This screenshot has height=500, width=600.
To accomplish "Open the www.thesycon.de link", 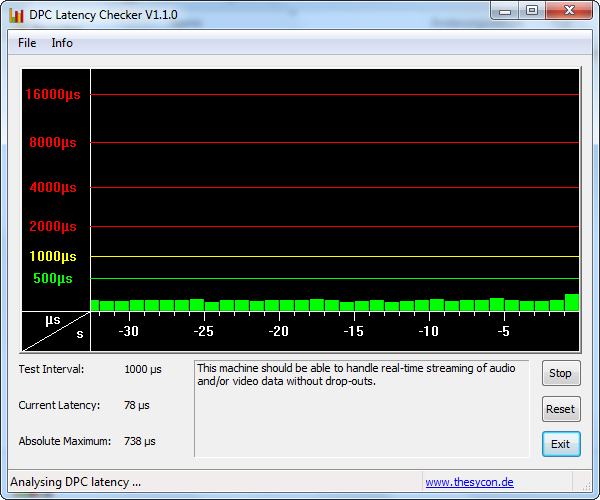I will tap(470, 482).
